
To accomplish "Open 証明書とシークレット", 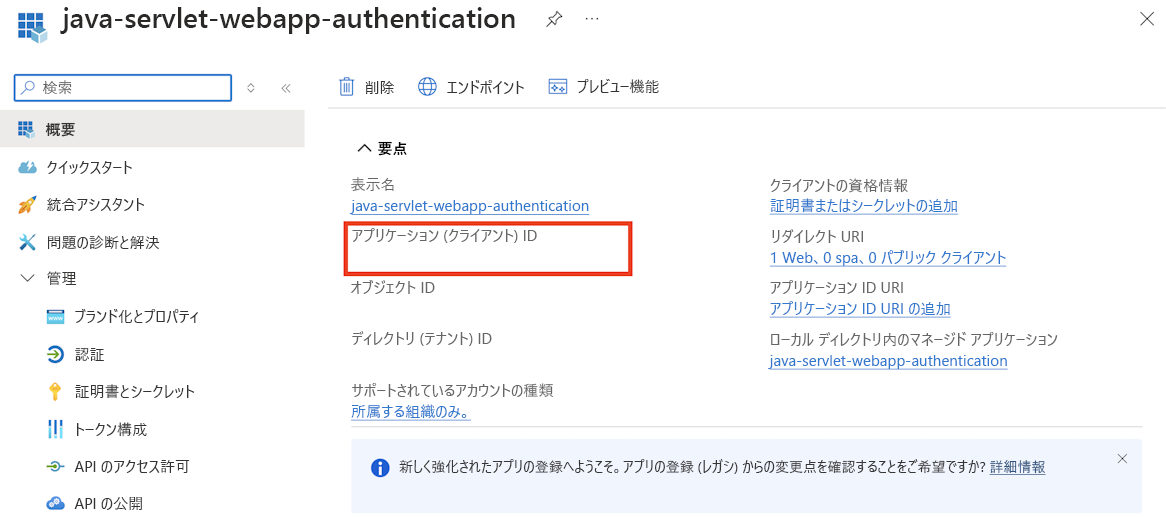I will (x=135, y=391).
